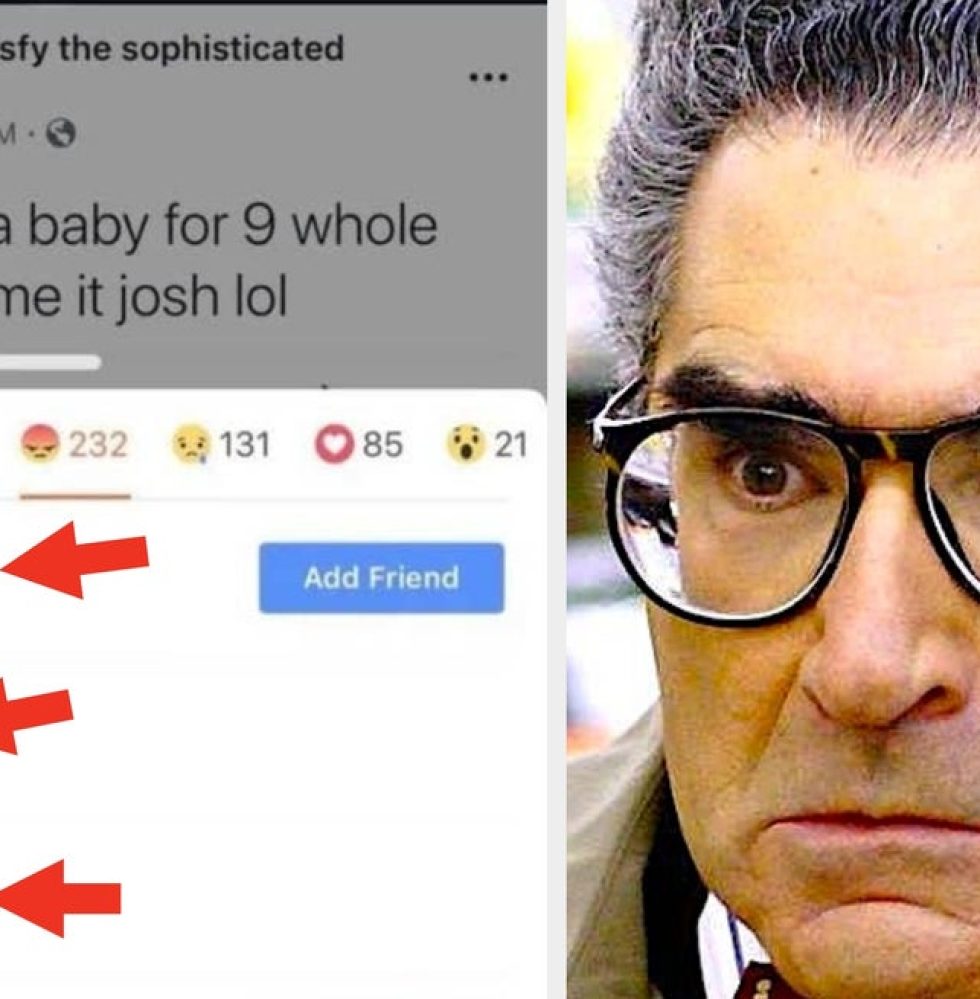Click the crying sad face emoji
Screen dimensions: 980x999
pyautogui.click(x=191, y=444)
